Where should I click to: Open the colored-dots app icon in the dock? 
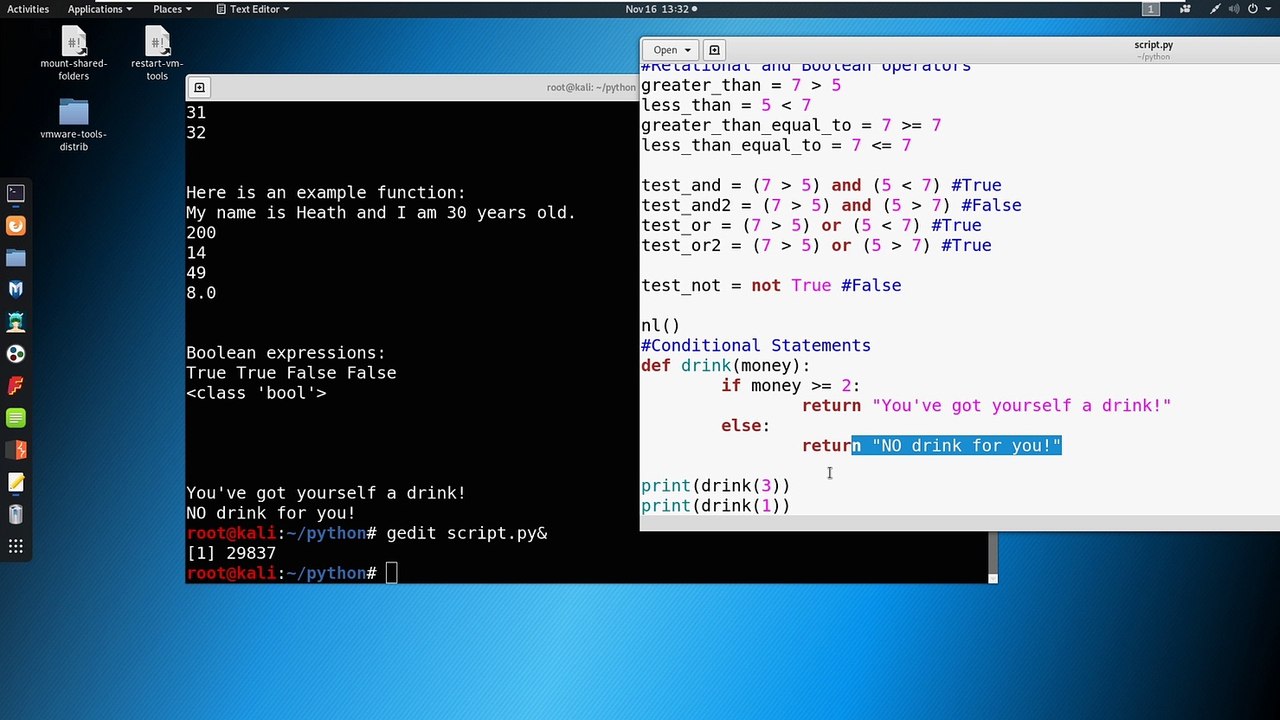pyautogui.click(x=16, y=354)
